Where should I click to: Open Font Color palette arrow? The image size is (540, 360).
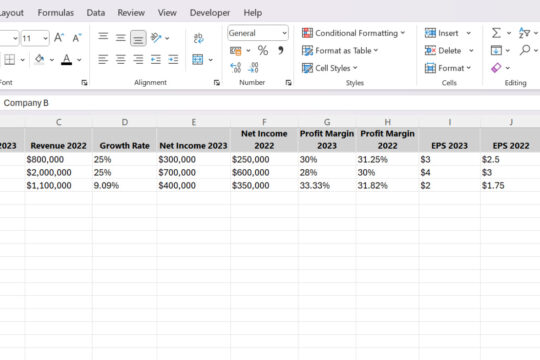tap(79, 60)
